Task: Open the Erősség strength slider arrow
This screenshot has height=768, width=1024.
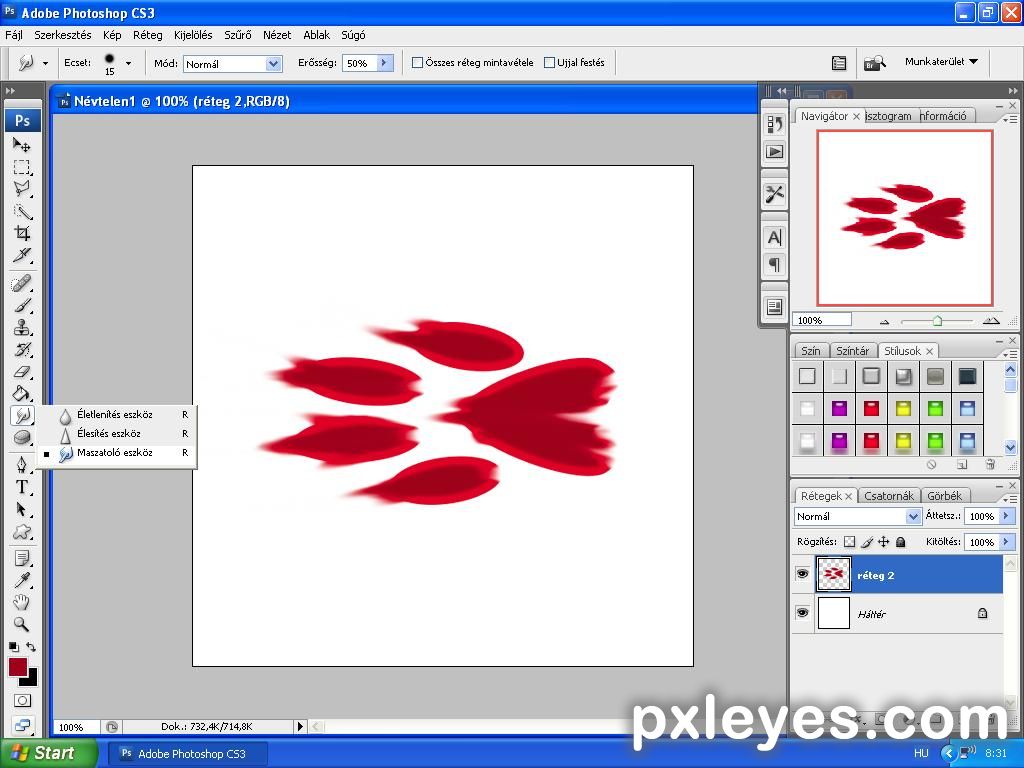Action: 385,63
